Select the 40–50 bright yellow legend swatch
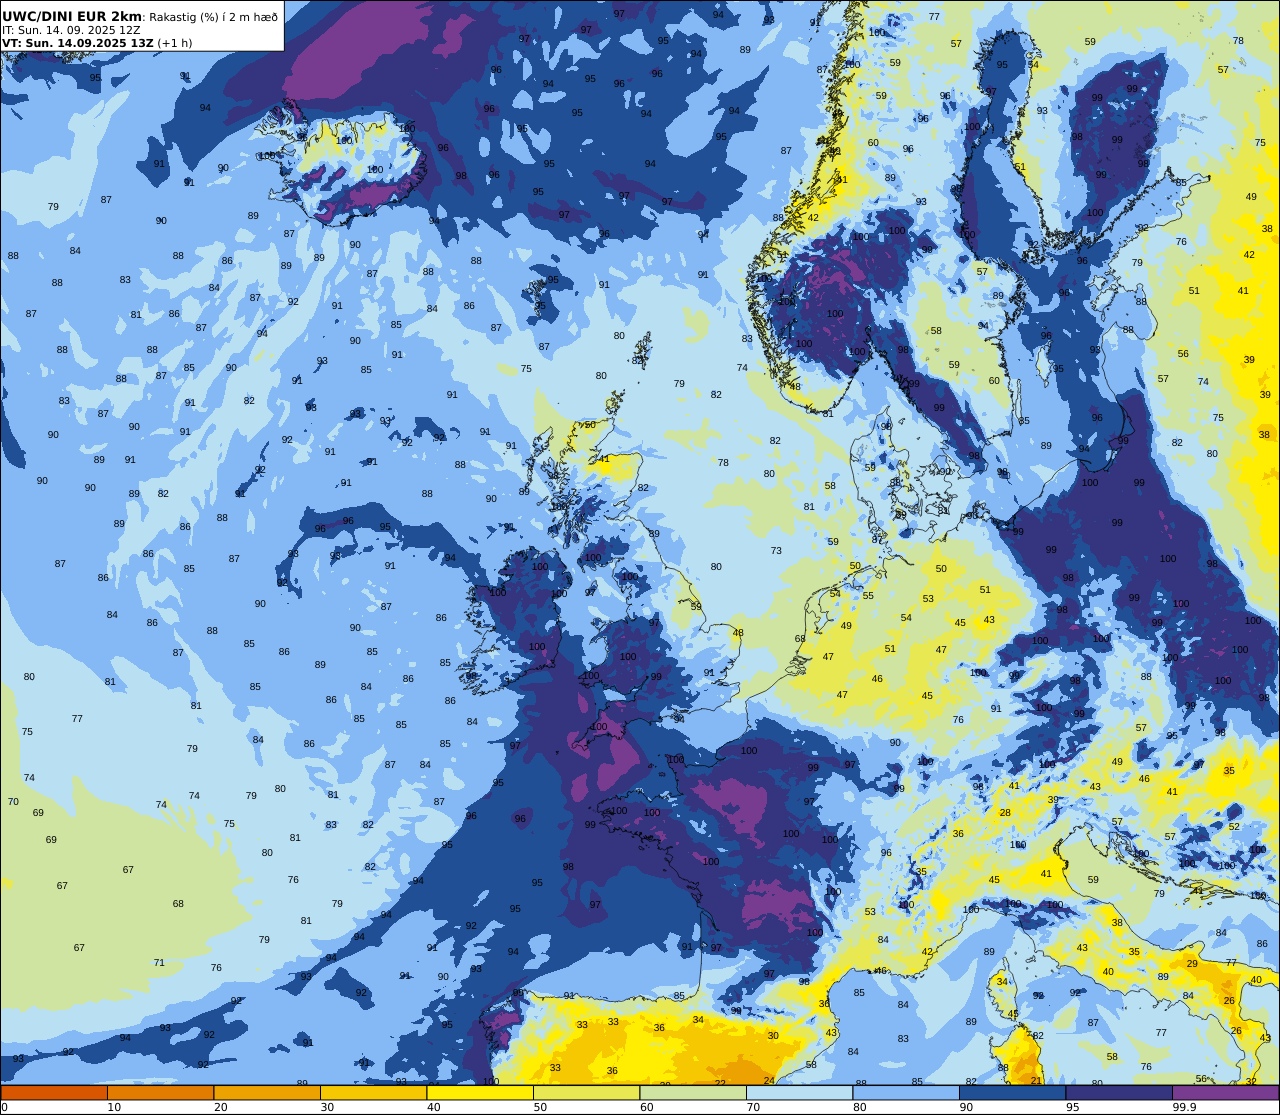The width and height of the screenshot is (1280, 1115). tap(480, 1093)
